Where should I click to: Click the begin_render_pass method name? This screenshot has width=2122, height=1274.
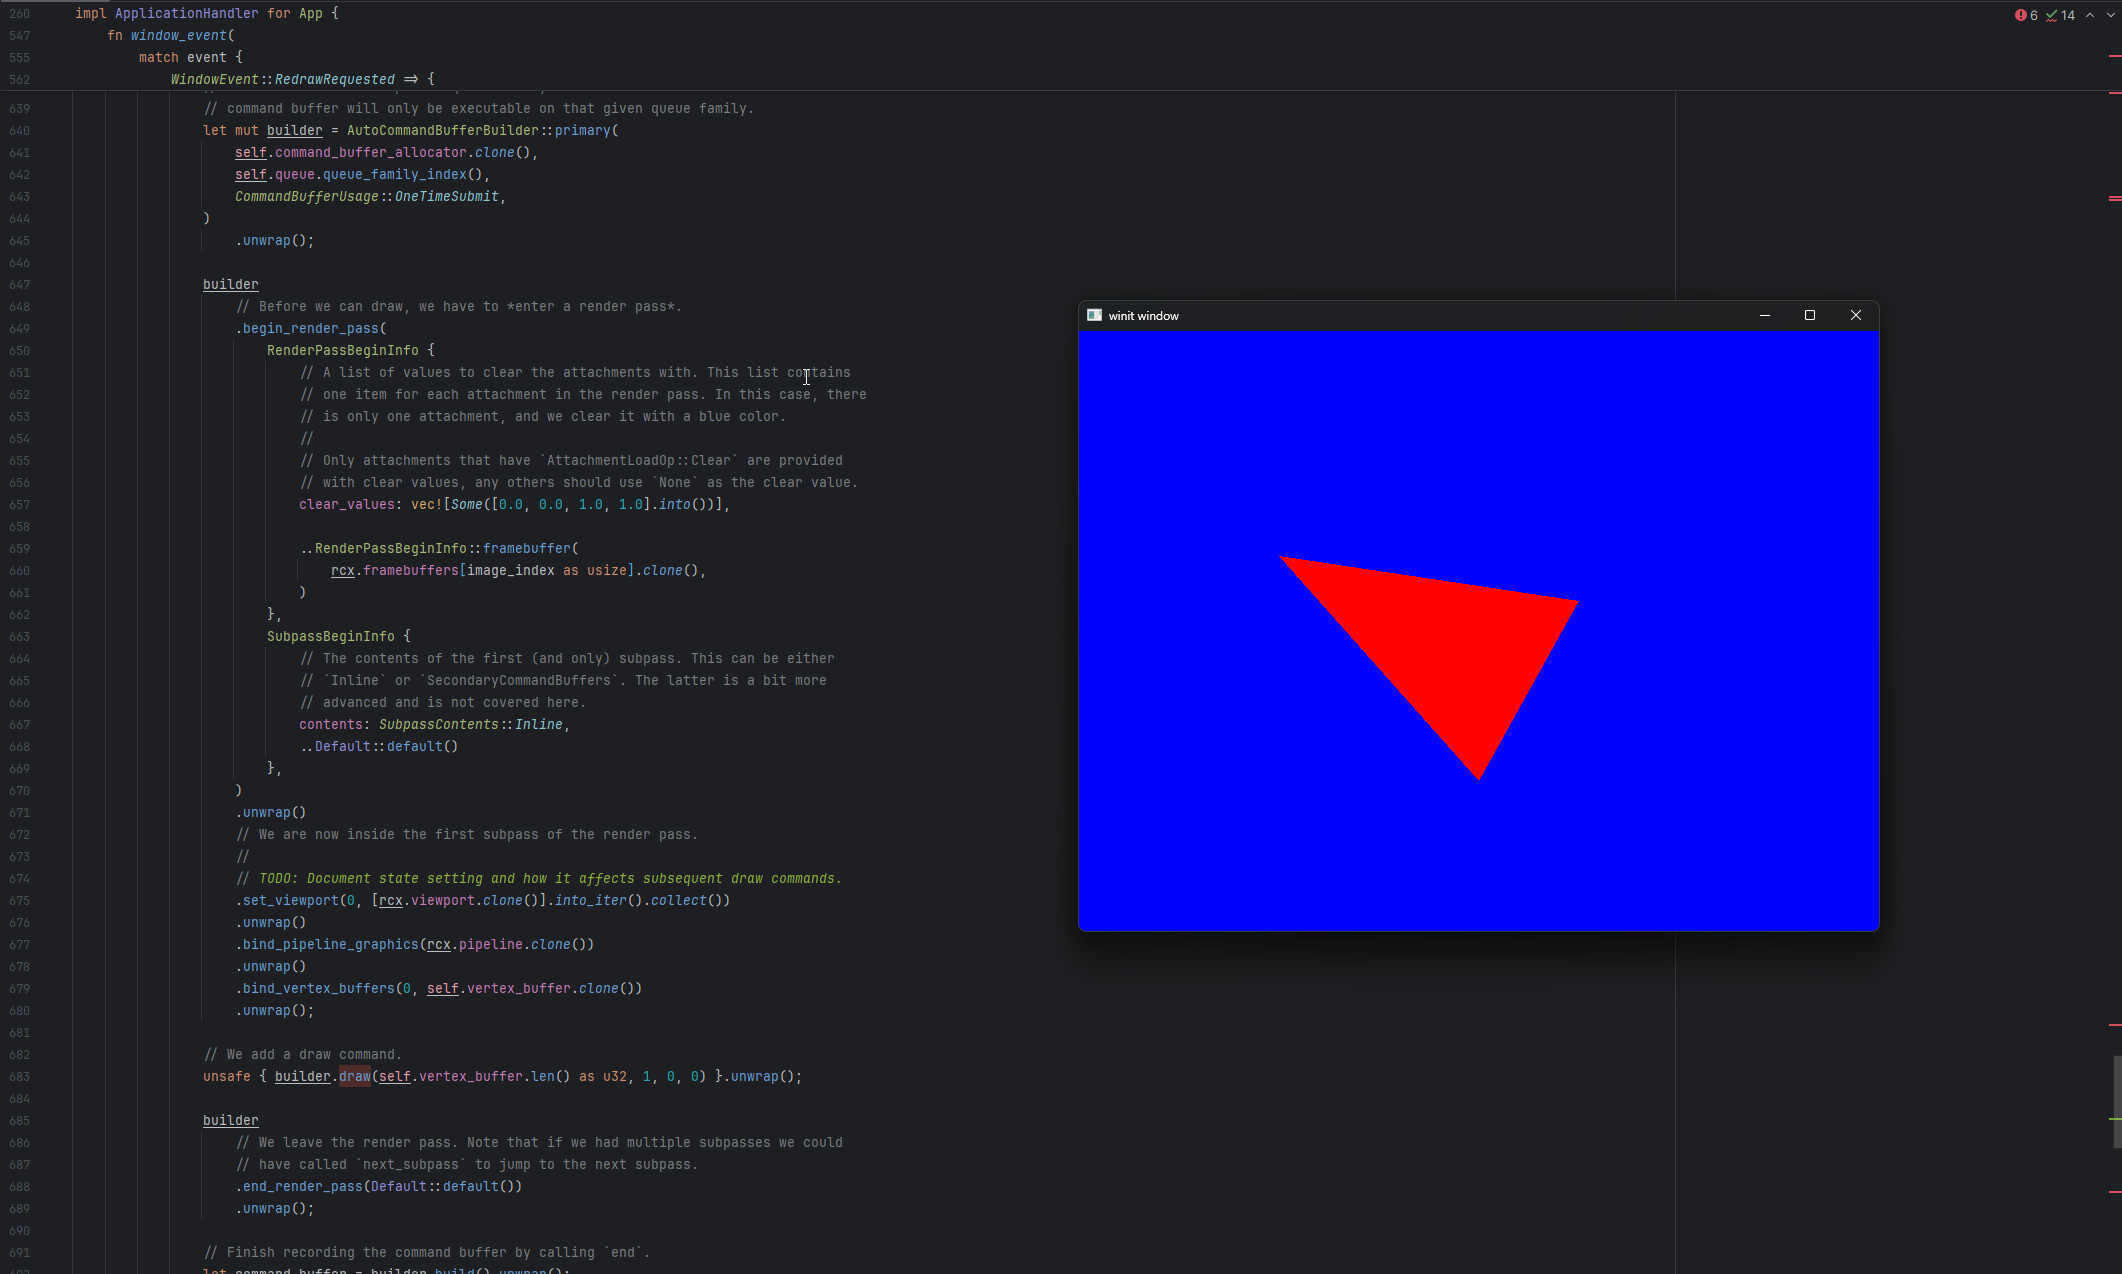[x=310, y=329]
